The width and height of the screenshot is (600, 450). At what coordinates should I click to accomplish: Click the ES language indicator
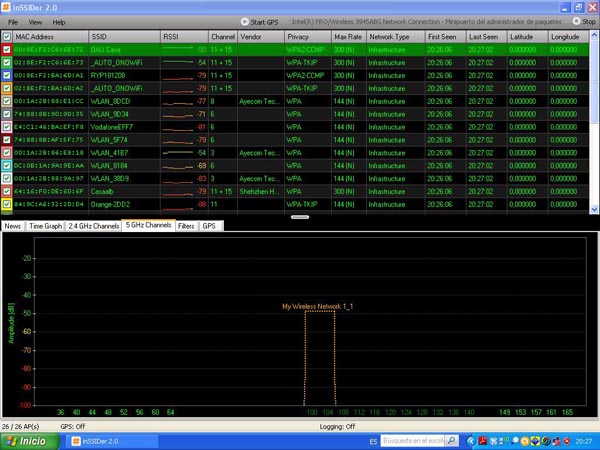coord(373,442)
